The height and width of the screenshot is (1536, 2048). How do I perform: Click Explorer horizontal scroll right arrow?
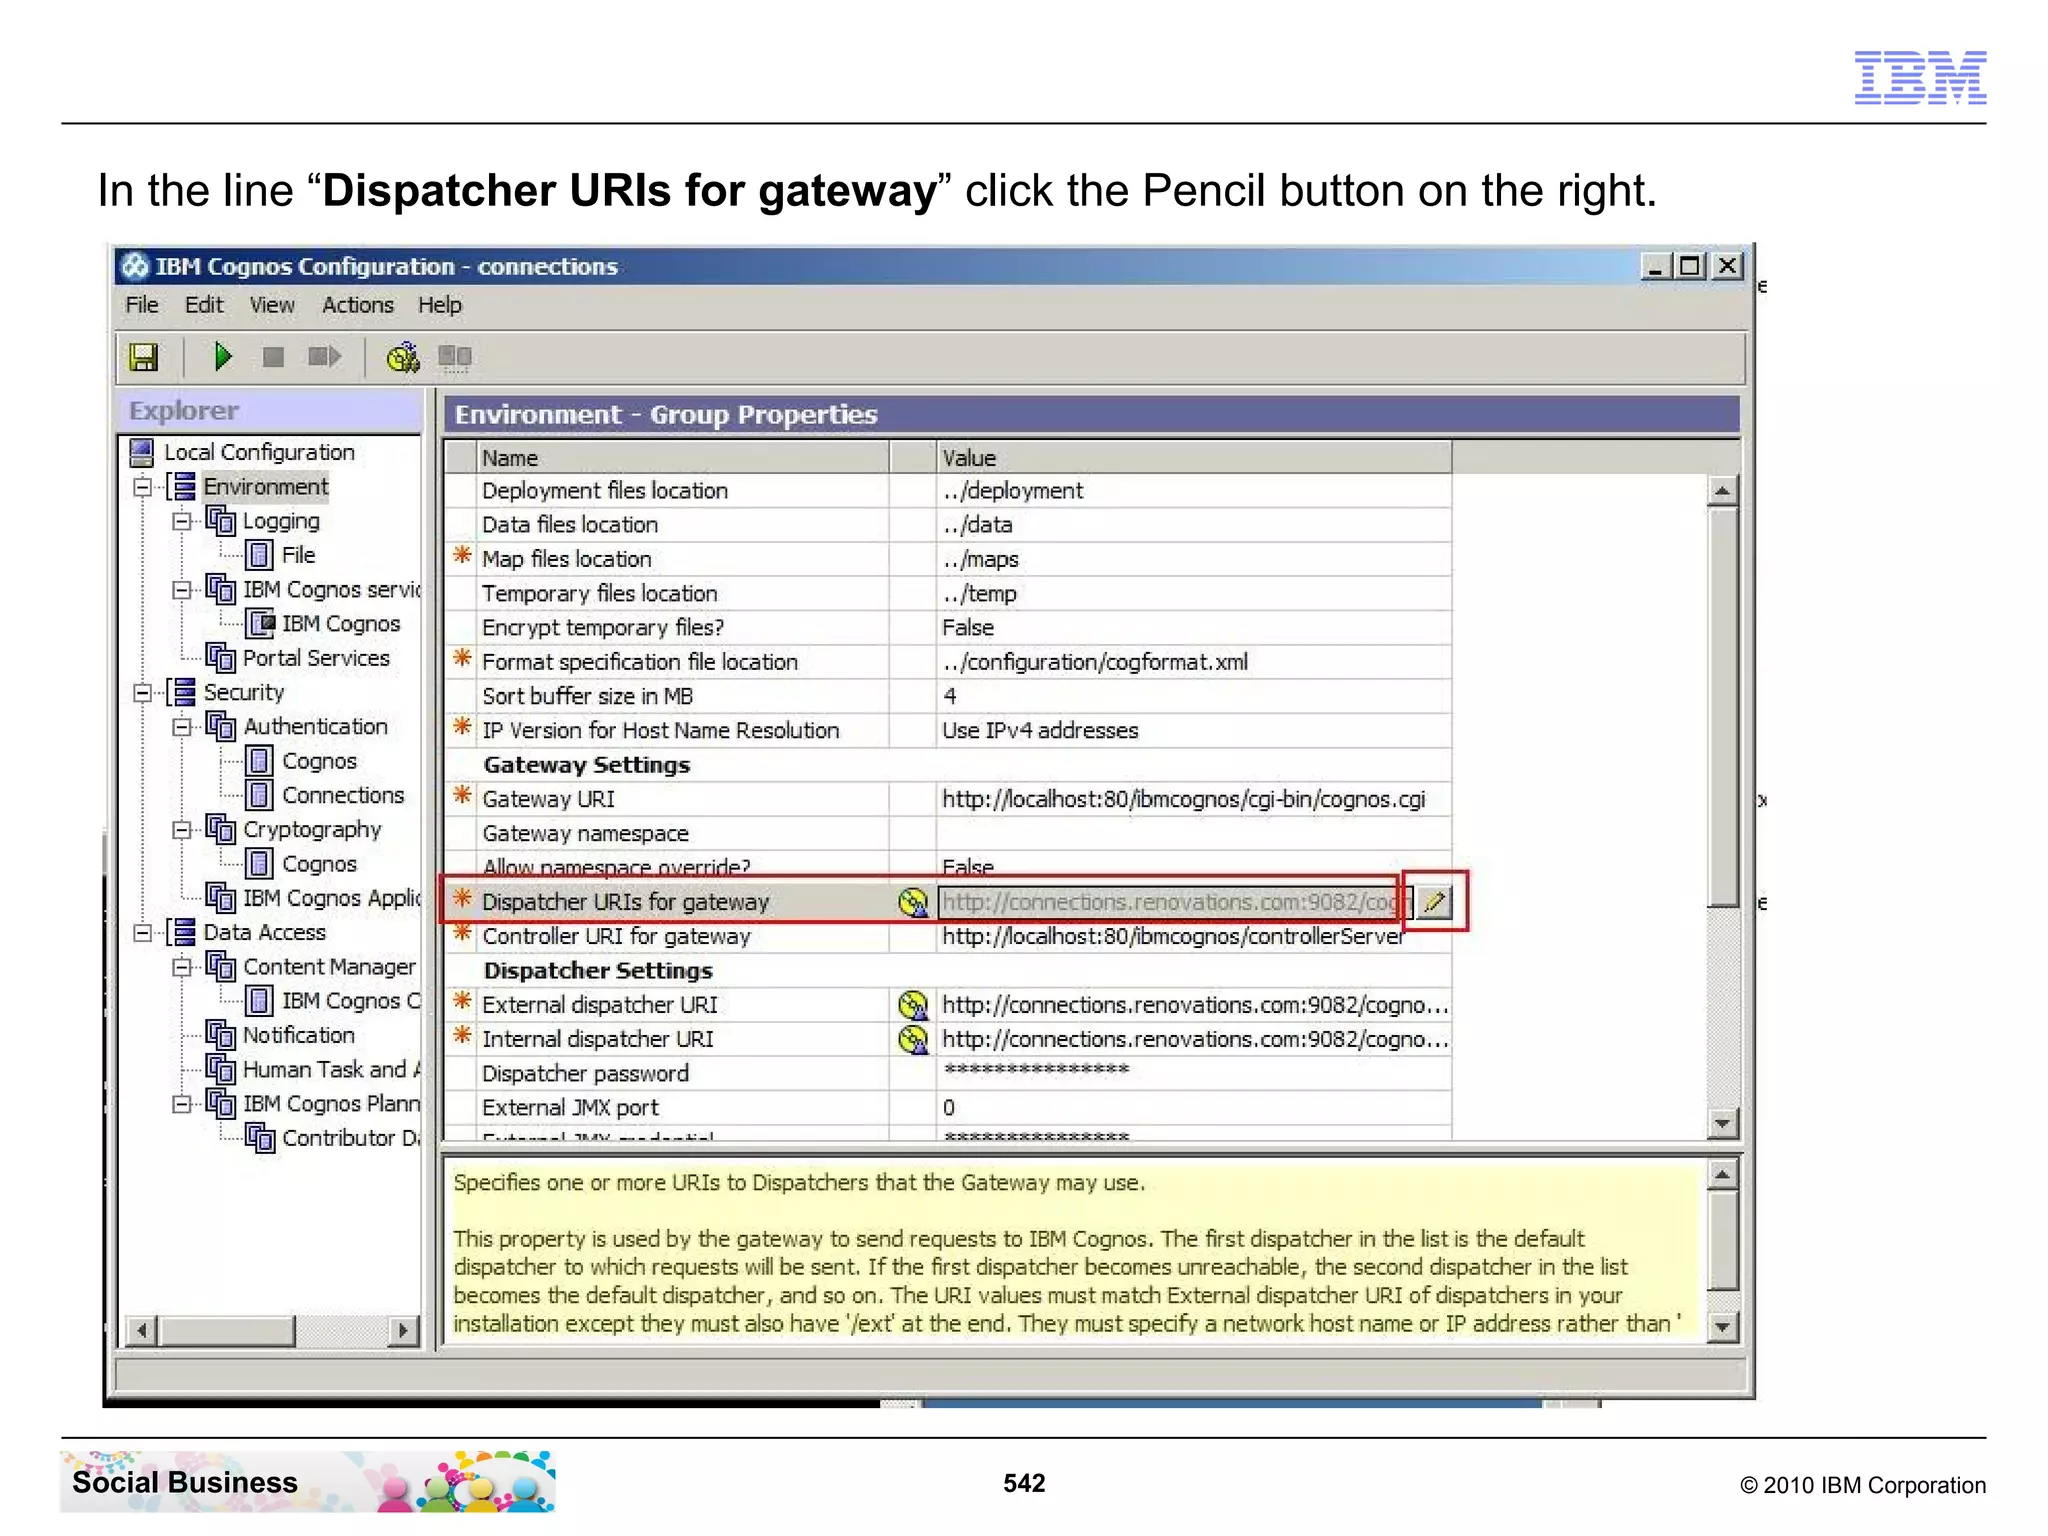click(x=403, y=1330)
